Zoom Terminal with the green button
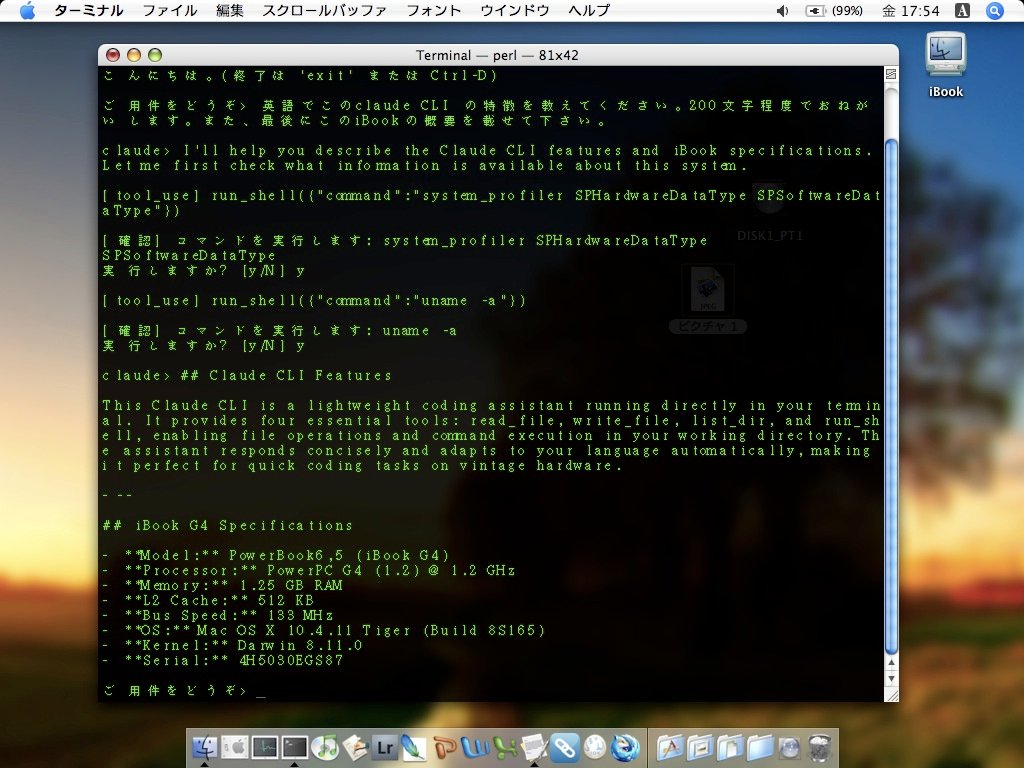This screenshot has height=768, width=1024. click(x=155, y=55)
